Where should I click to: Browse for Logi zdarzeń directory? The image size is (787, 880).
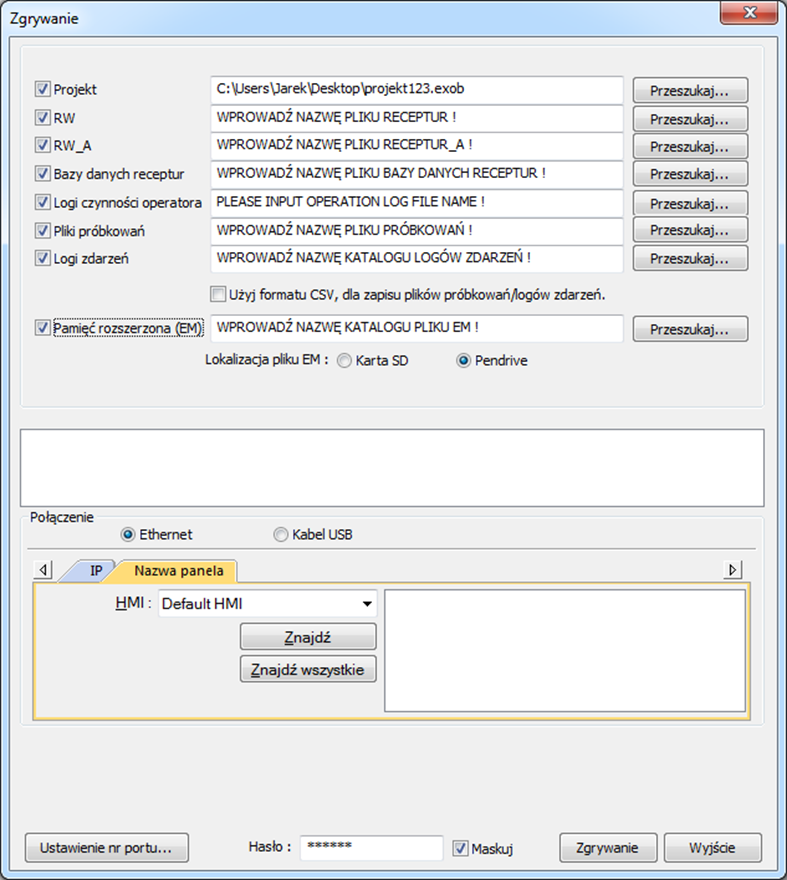(x=690, y=258)
